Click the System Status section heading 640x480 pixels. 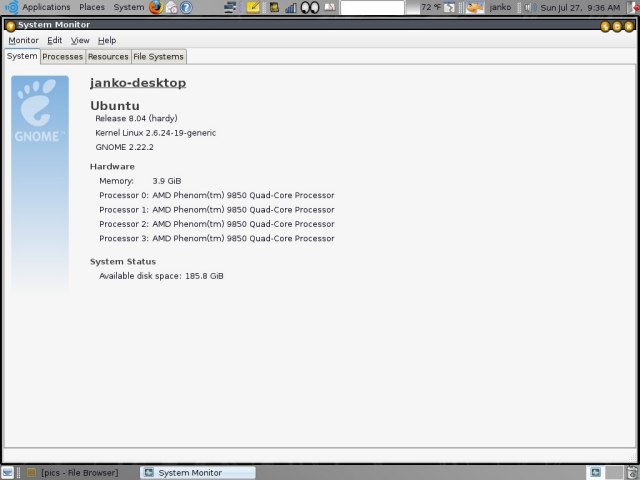pos(123,262)
